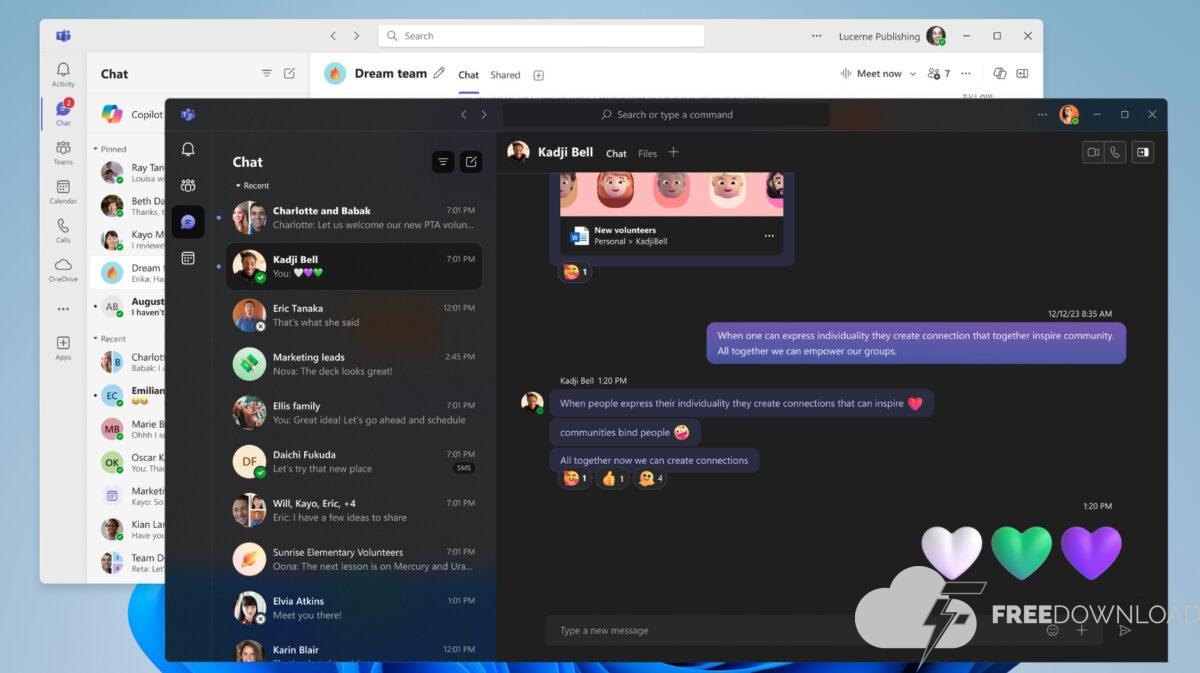Start a video call with Kadji Bell
The width and height of the screenshot is (1200, 673).
point(1093,152)
